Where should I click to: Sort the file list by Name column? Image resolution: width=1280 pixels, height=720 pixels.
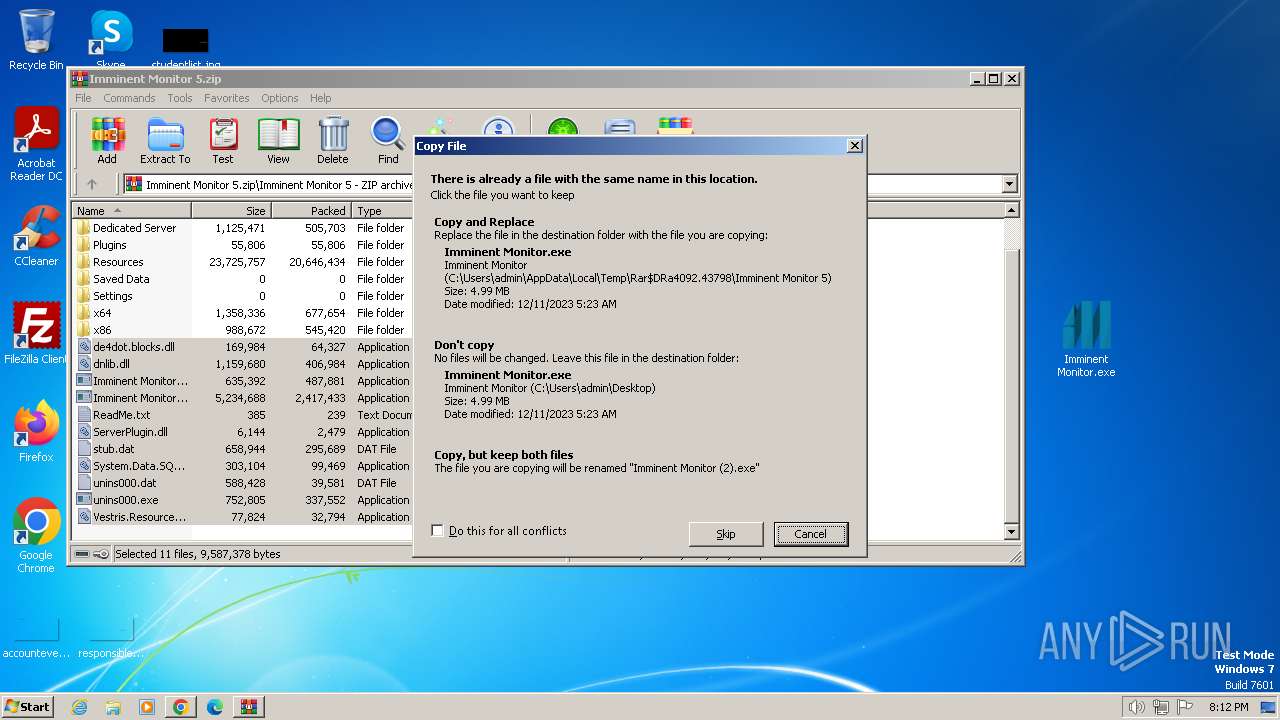131,211
